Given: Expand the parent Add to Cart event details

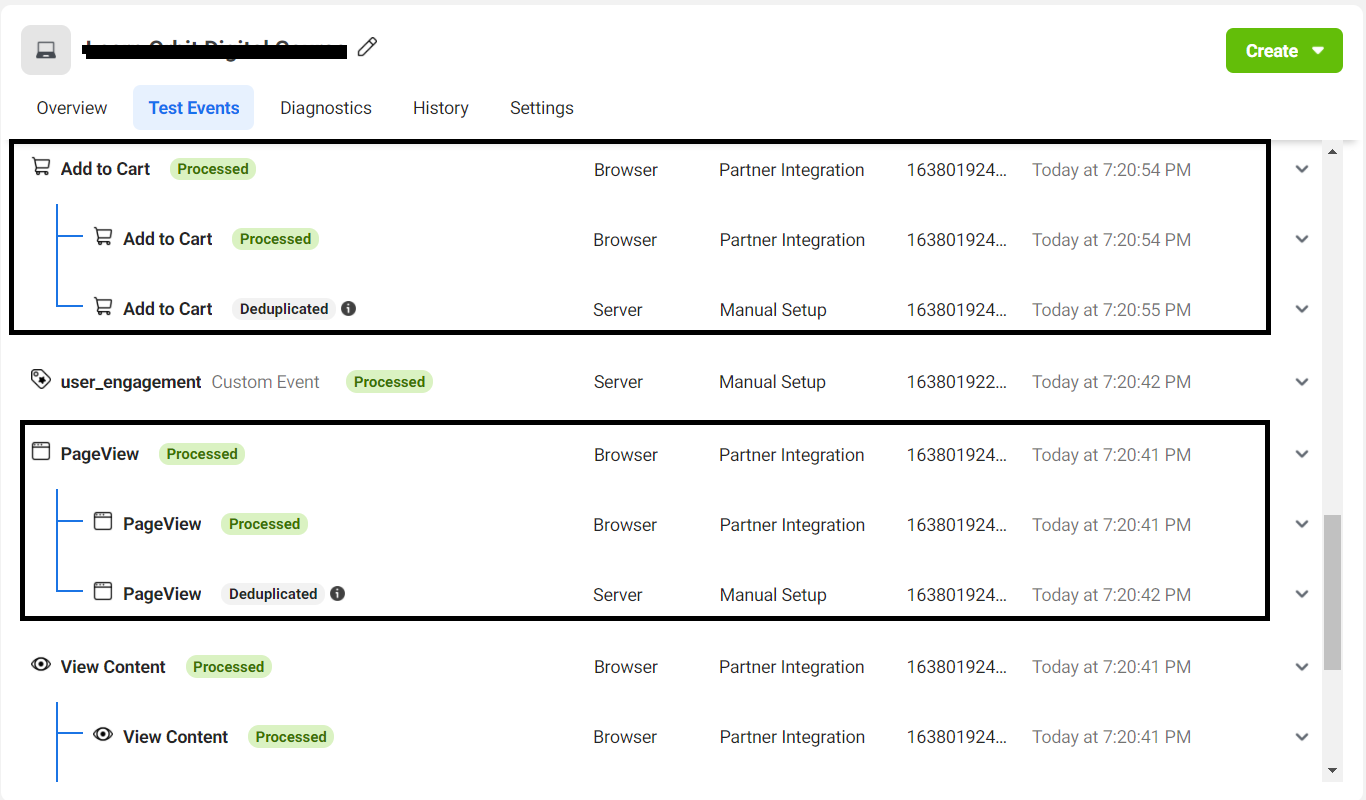Looking at the screenshot, I should point(1302,169).
